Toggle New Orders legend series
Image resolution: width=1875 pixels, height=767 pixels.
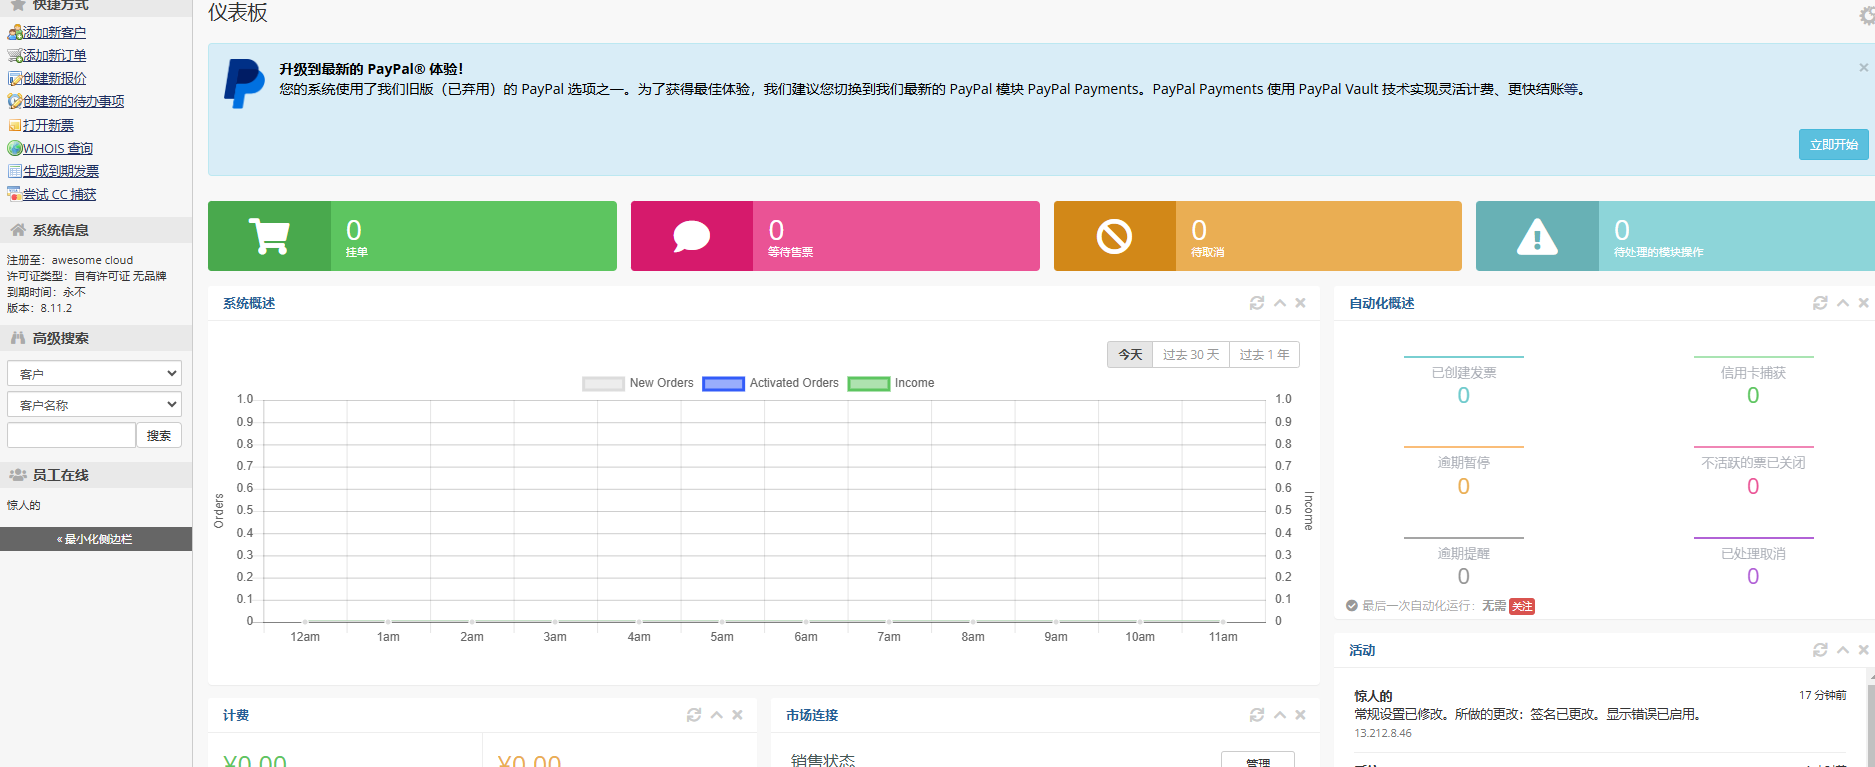(x=638, y=383)
